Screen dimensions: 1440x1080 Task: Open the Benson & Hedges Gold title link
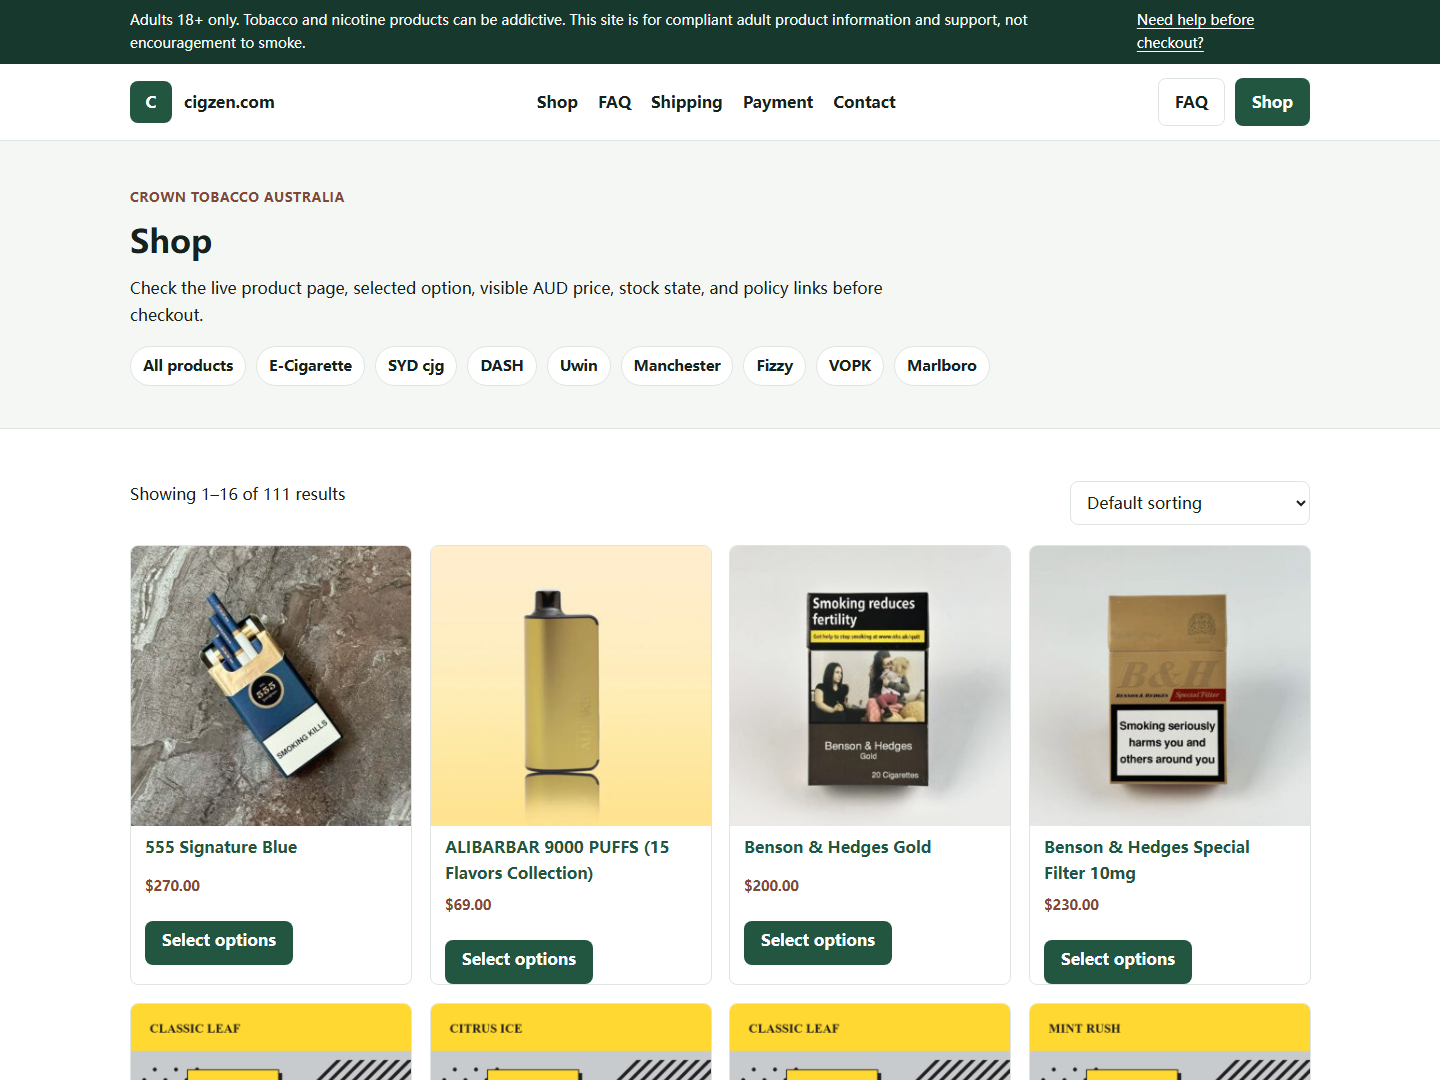pos(837,847)
